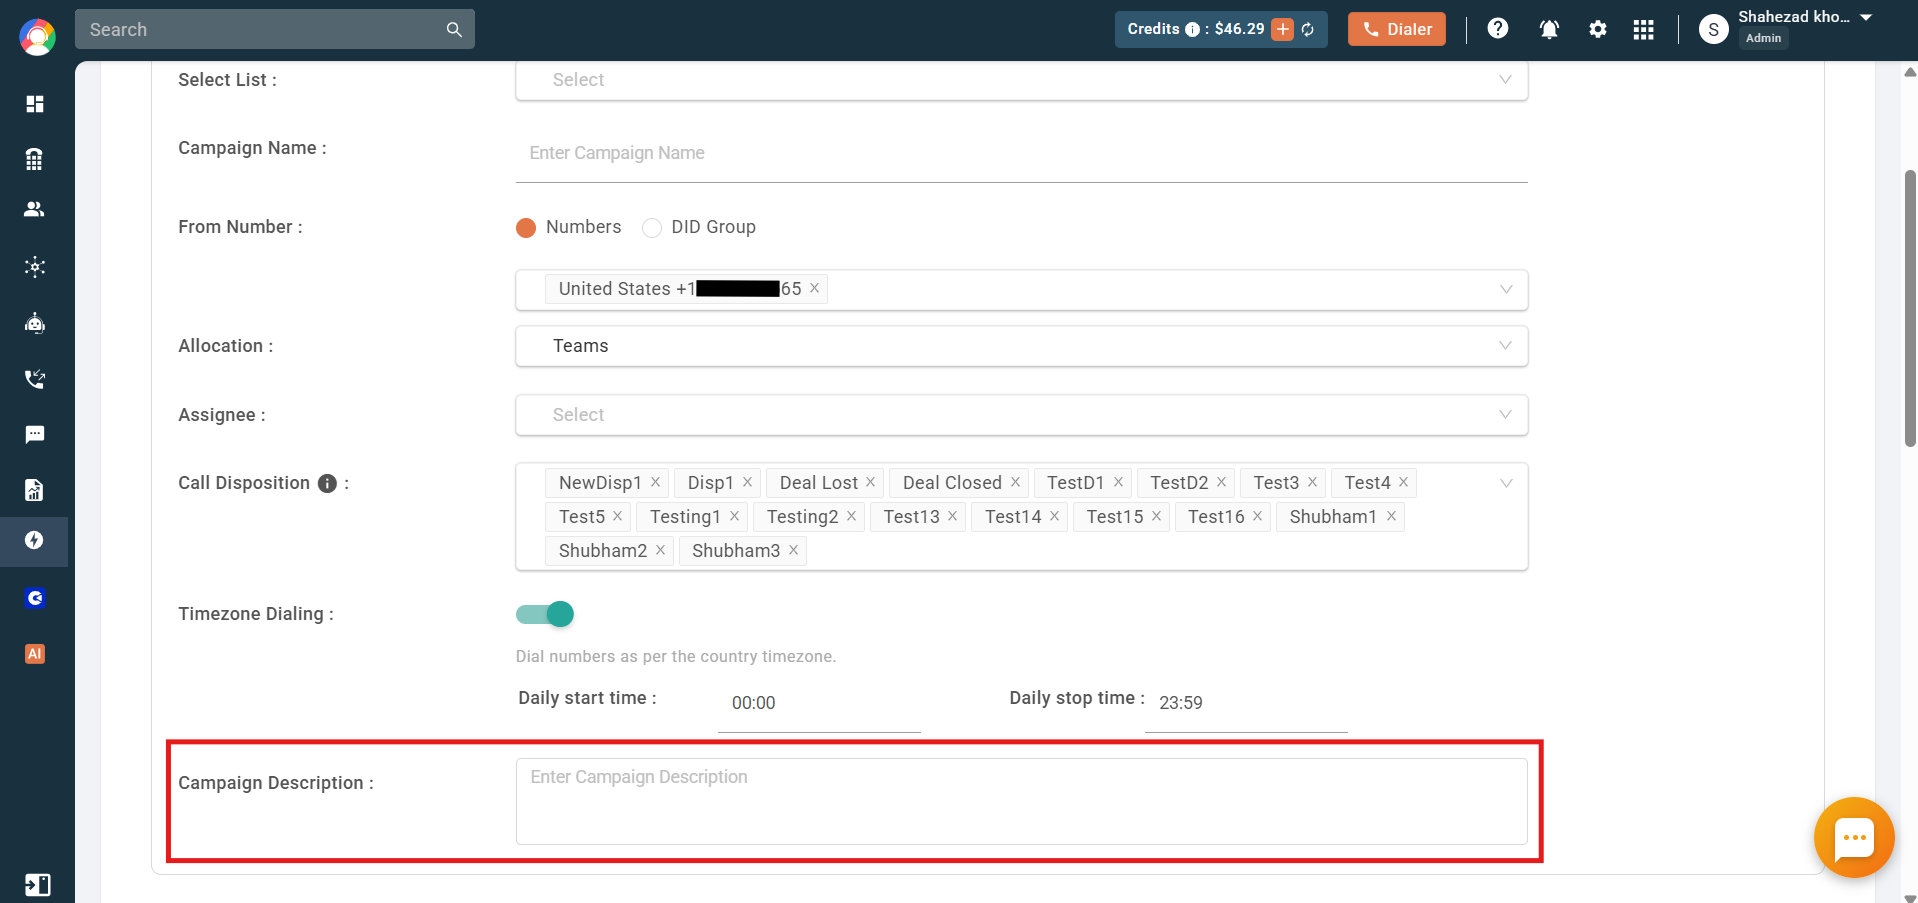The height and width of the screenshot is (903, 1918).
Task: Click the Dialer button
Action: coord(1397,29)
